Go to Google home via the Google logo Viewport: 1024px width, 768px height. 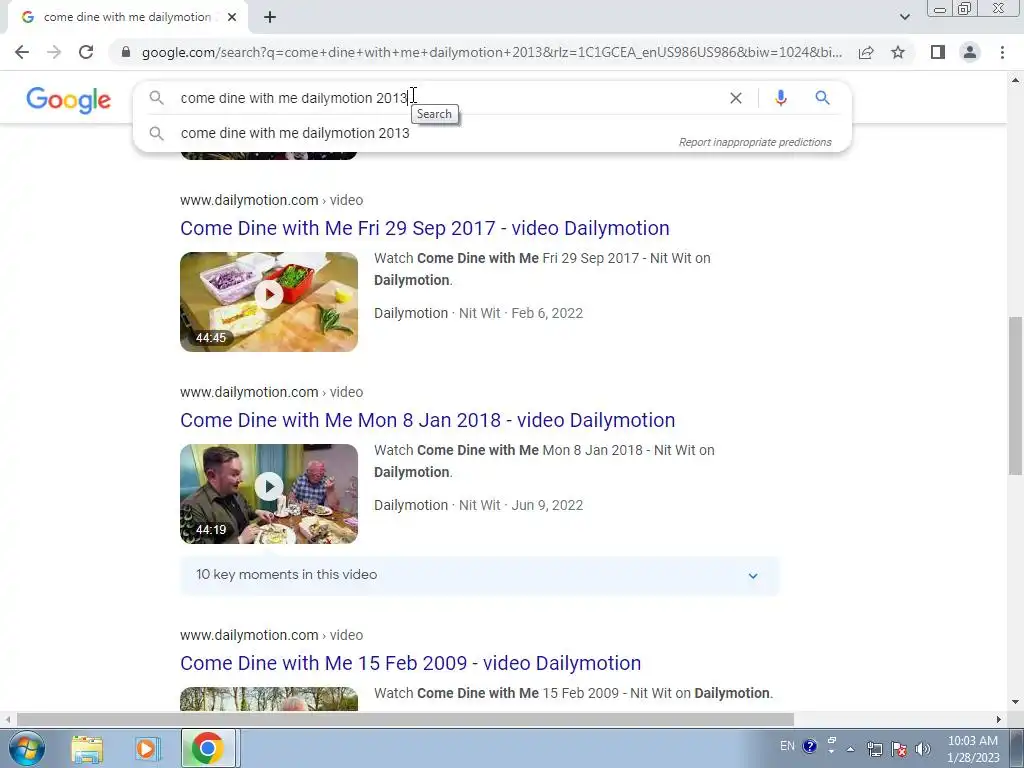(x=69, y=100)
